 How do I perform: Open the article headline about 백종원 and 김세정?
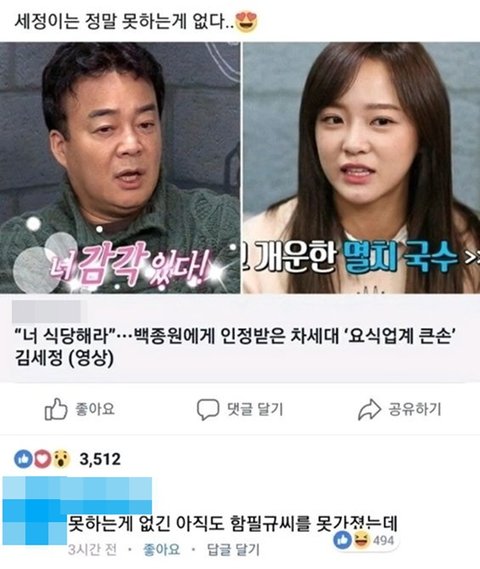pyautogui.click(x=235, y=348)
